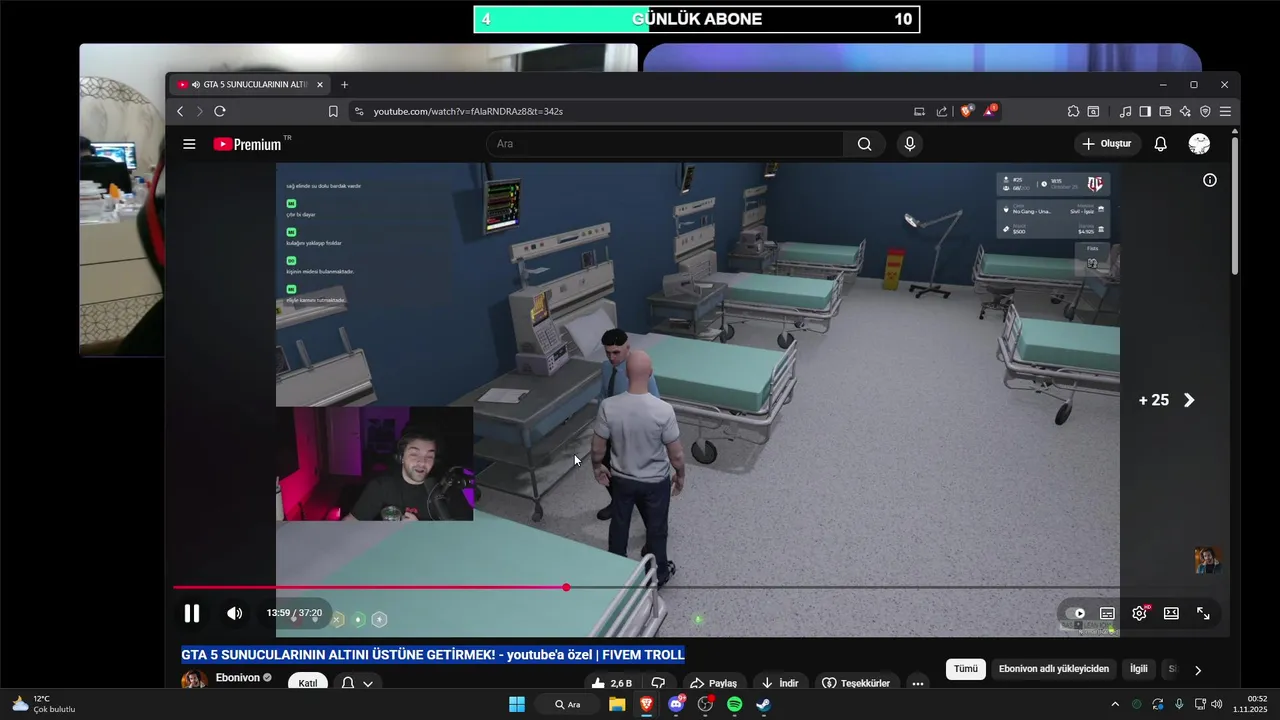1280x720 pixels.
Task: Skip forward with the +25 chevron arrow
Action: [x=1189, y=400]
